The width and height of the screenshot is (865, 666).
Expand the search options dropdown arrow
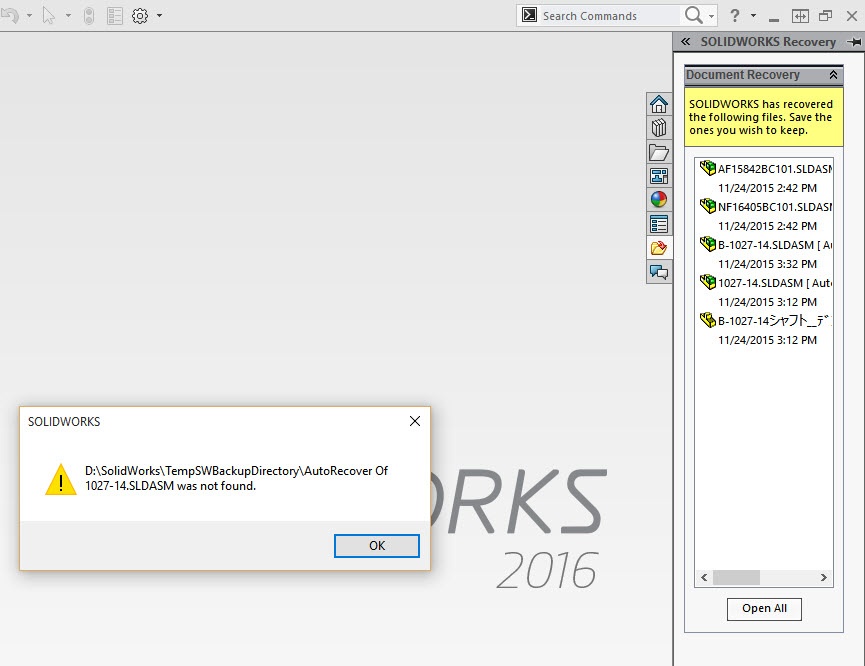click(x=712, y=16)
